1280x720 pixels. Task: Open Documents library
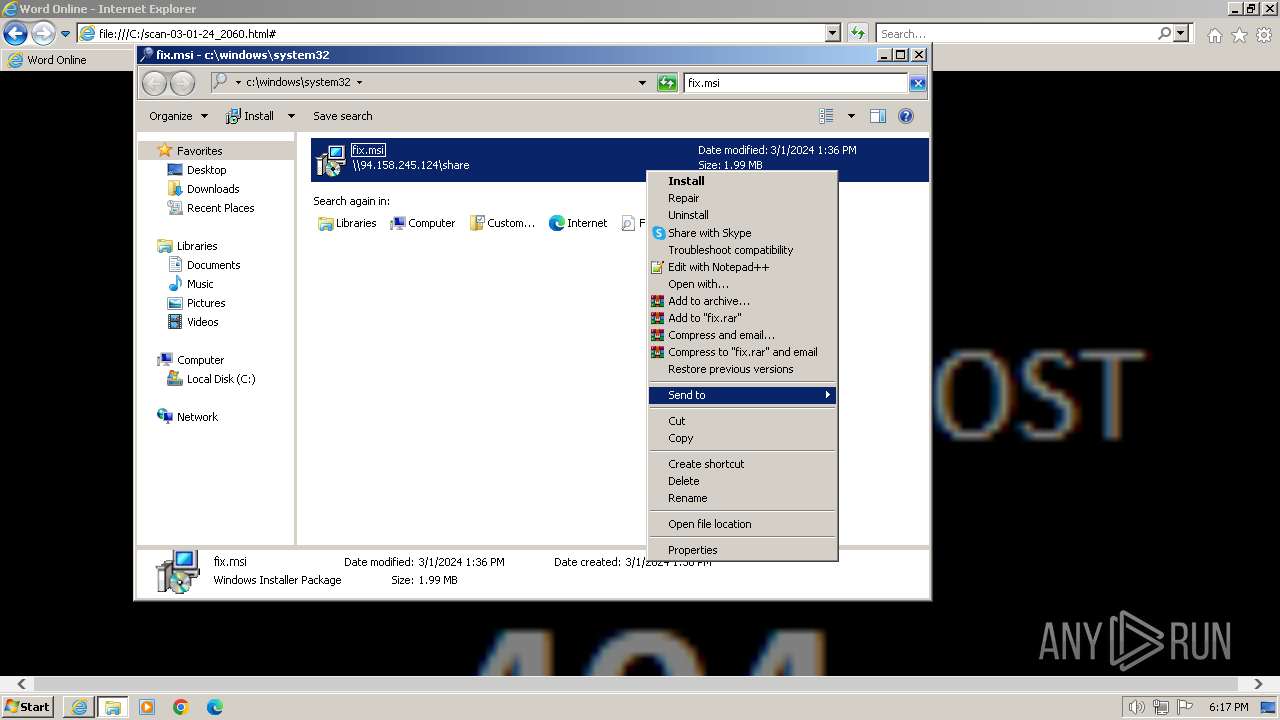pos(213,265)
